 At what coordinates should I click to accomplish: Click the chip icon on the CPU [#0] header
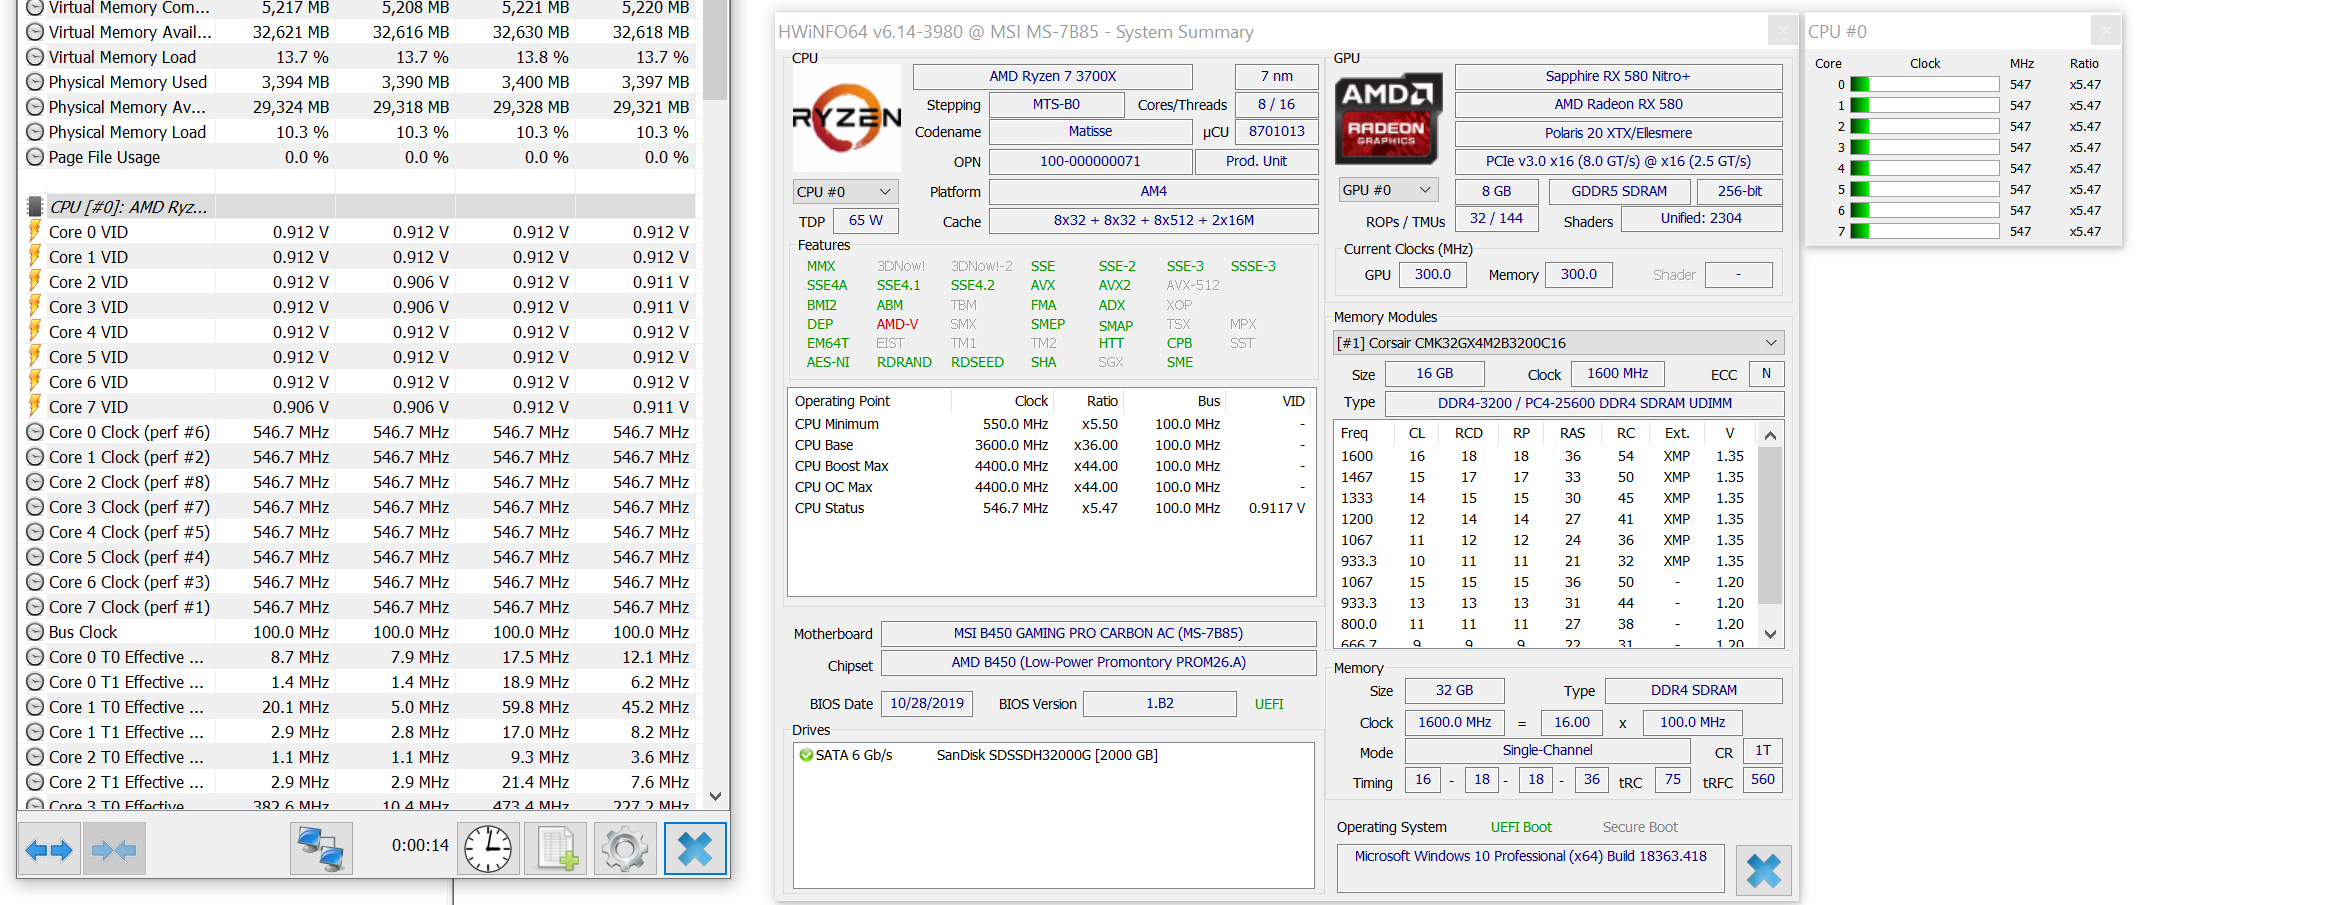[33, 206]
